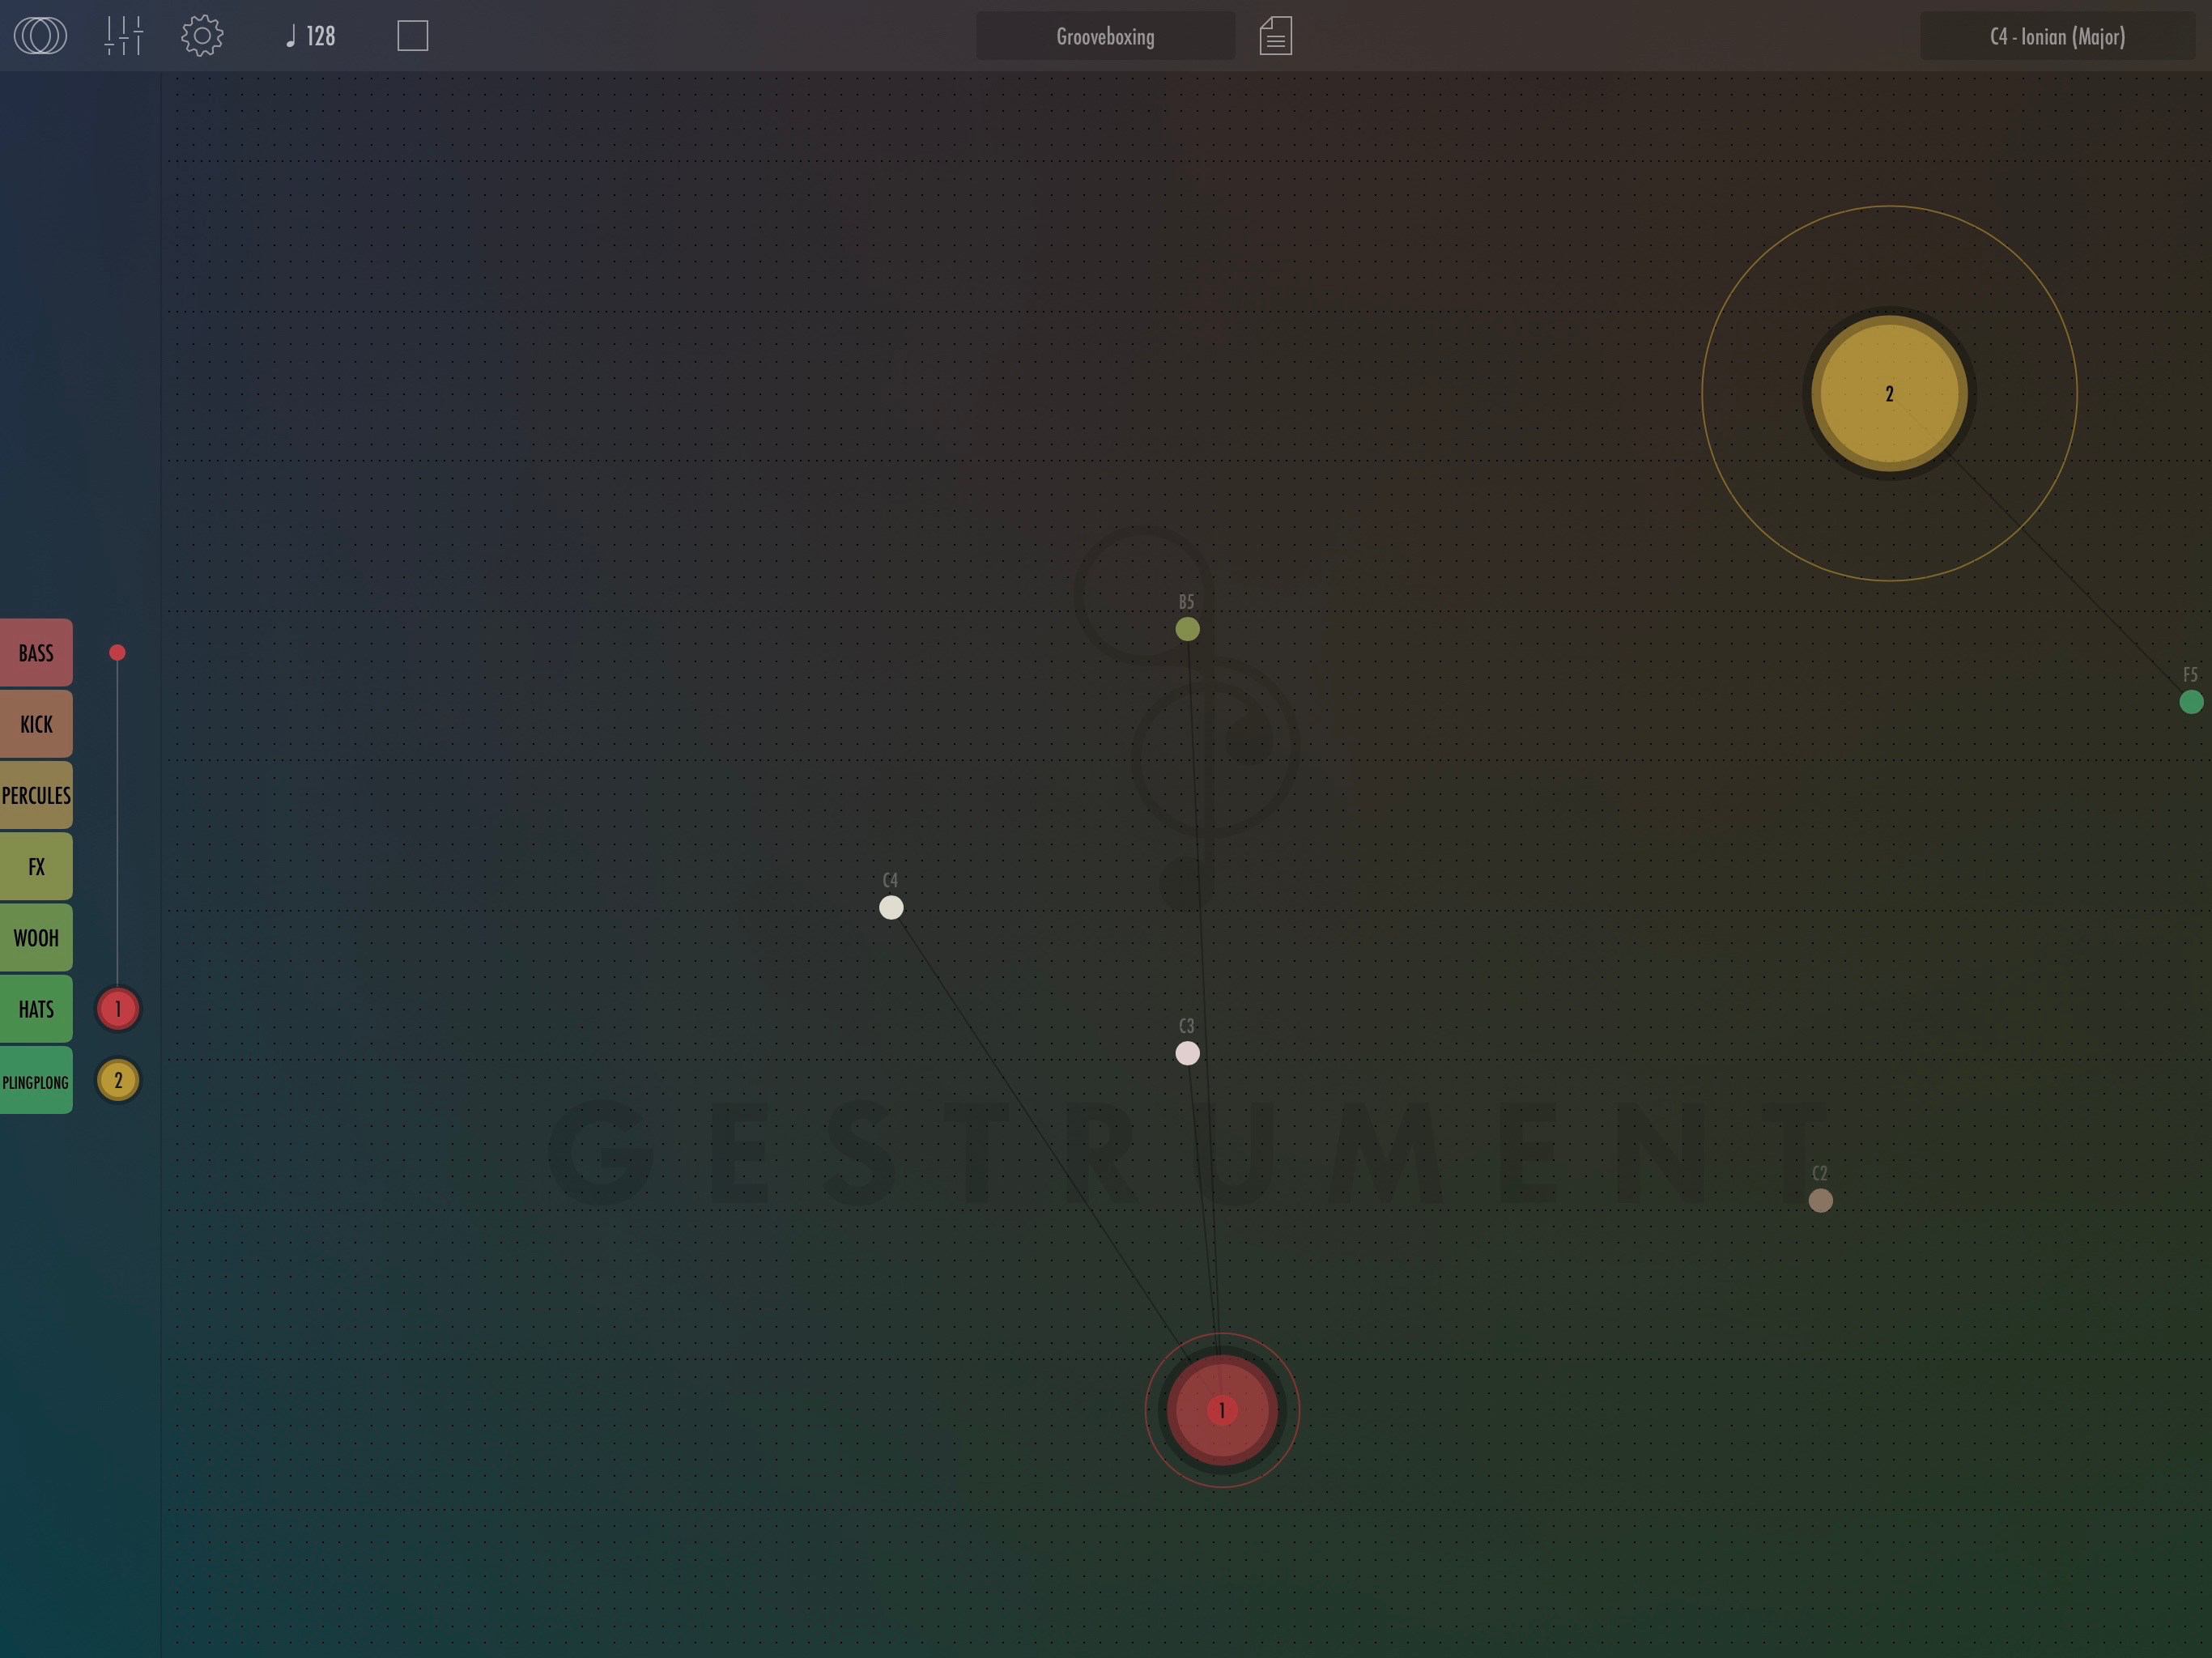Open the document notes icon
2212x1658 pixels.
click(1275, 36)
